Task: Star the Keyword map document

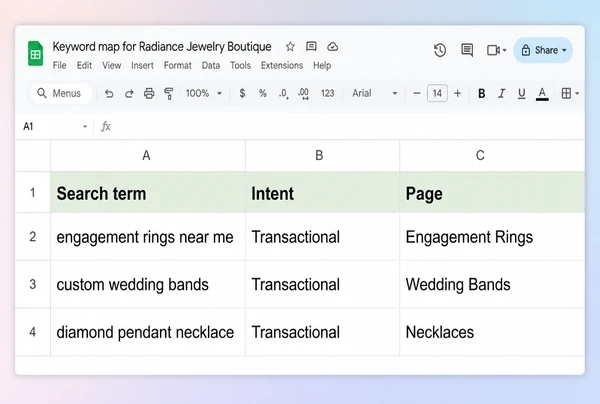Action: pyautogui.click(x=290, y=47)
